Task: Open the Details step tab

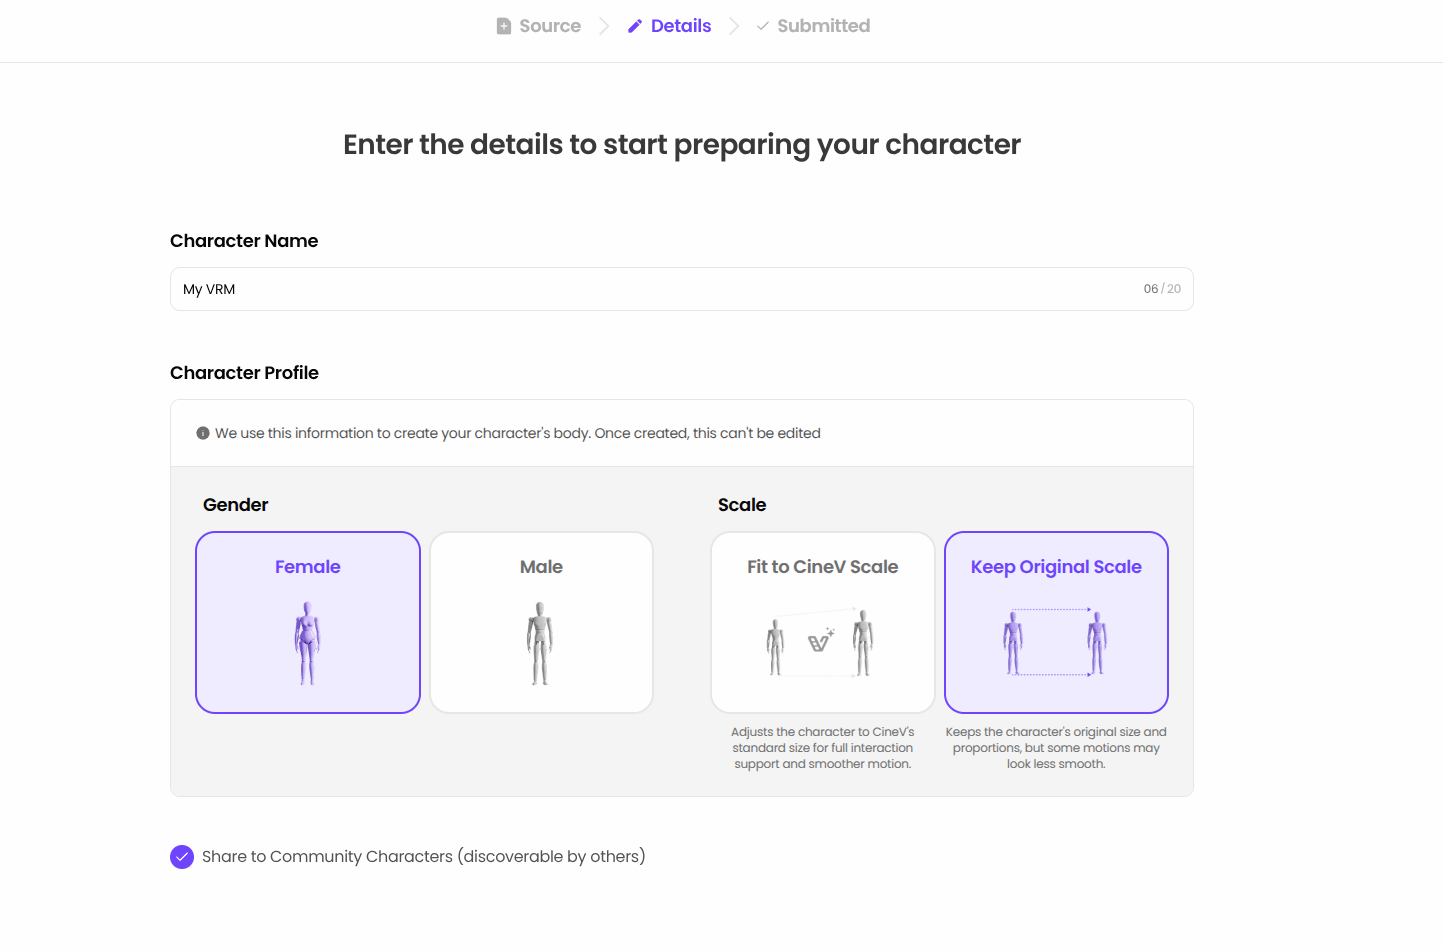Action: point(681,26)
